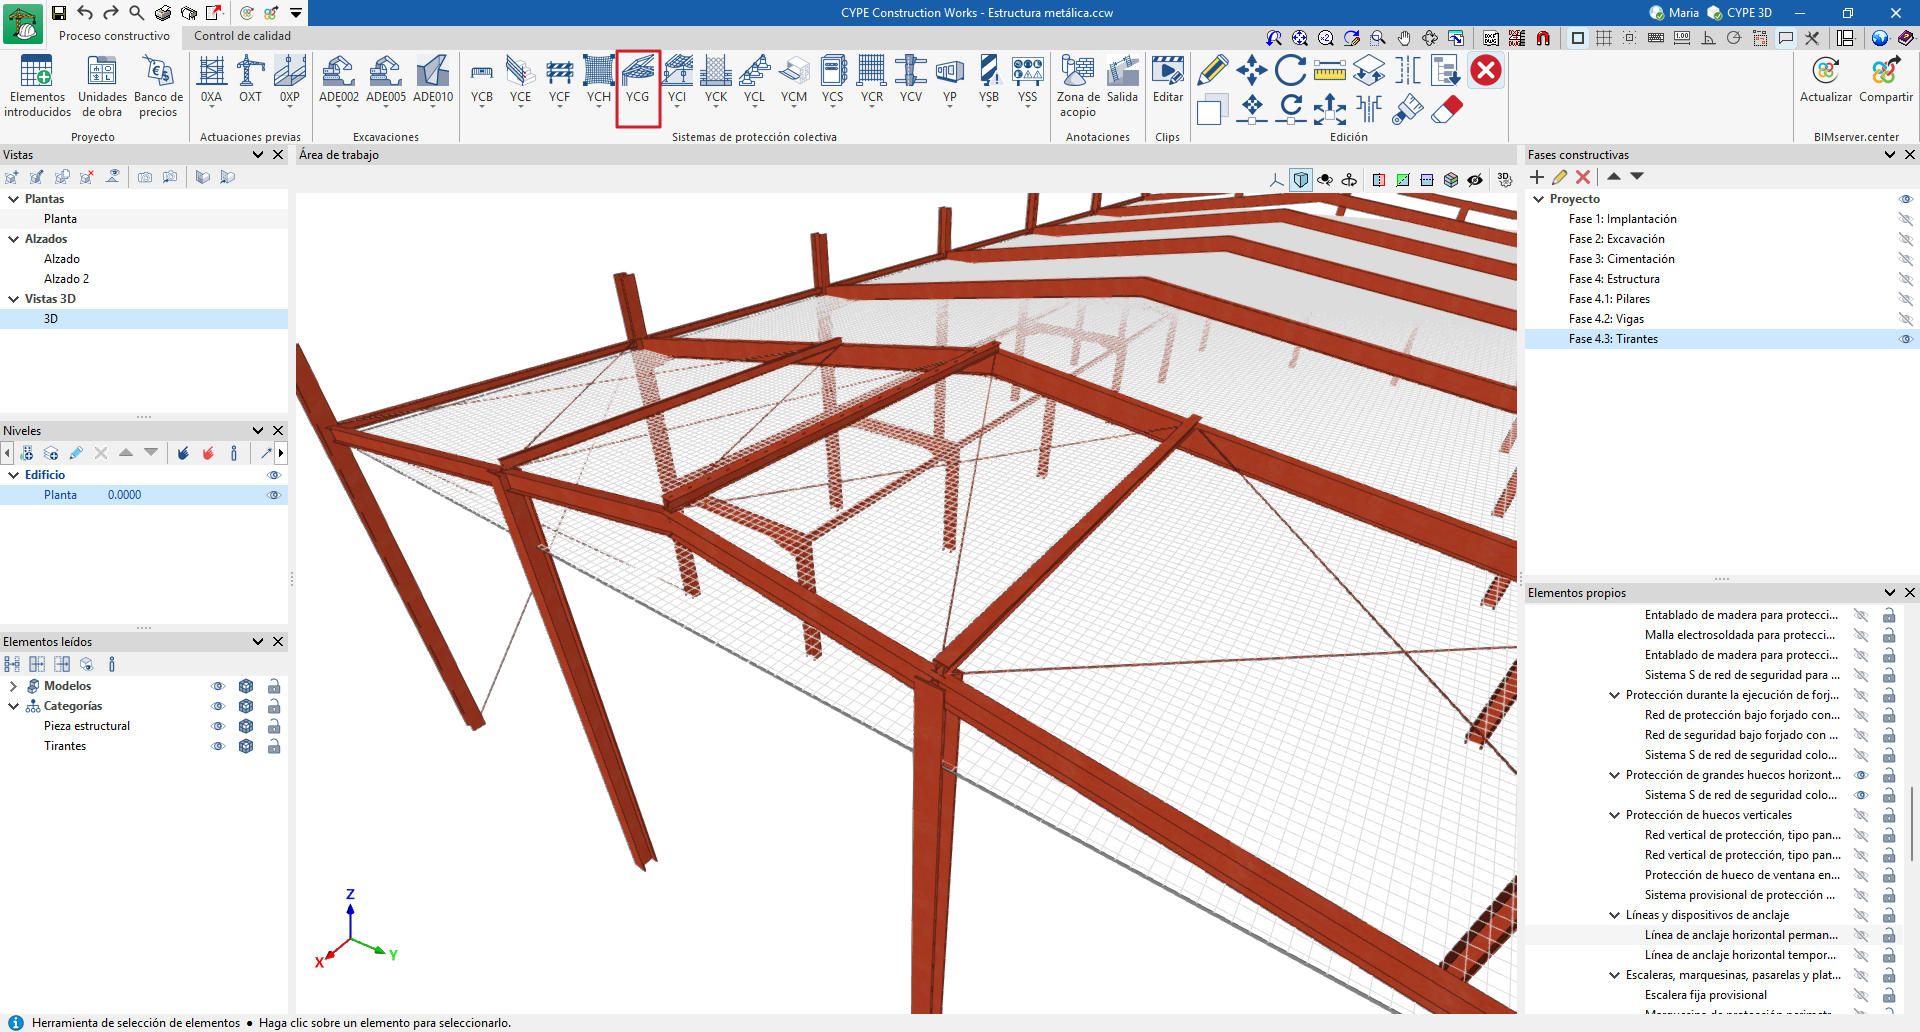Choose the ADE010 excavation tool

click(433, 80)
